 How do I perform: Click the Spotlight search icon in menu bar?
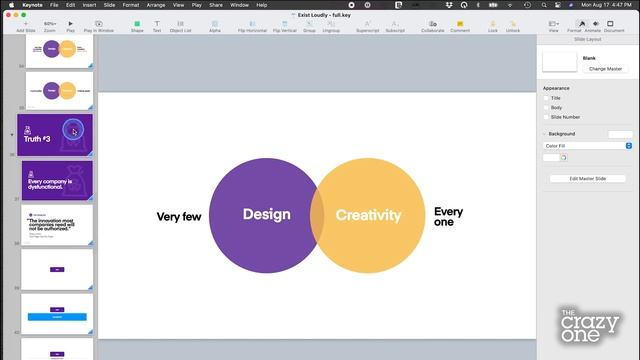pos(544,5)
